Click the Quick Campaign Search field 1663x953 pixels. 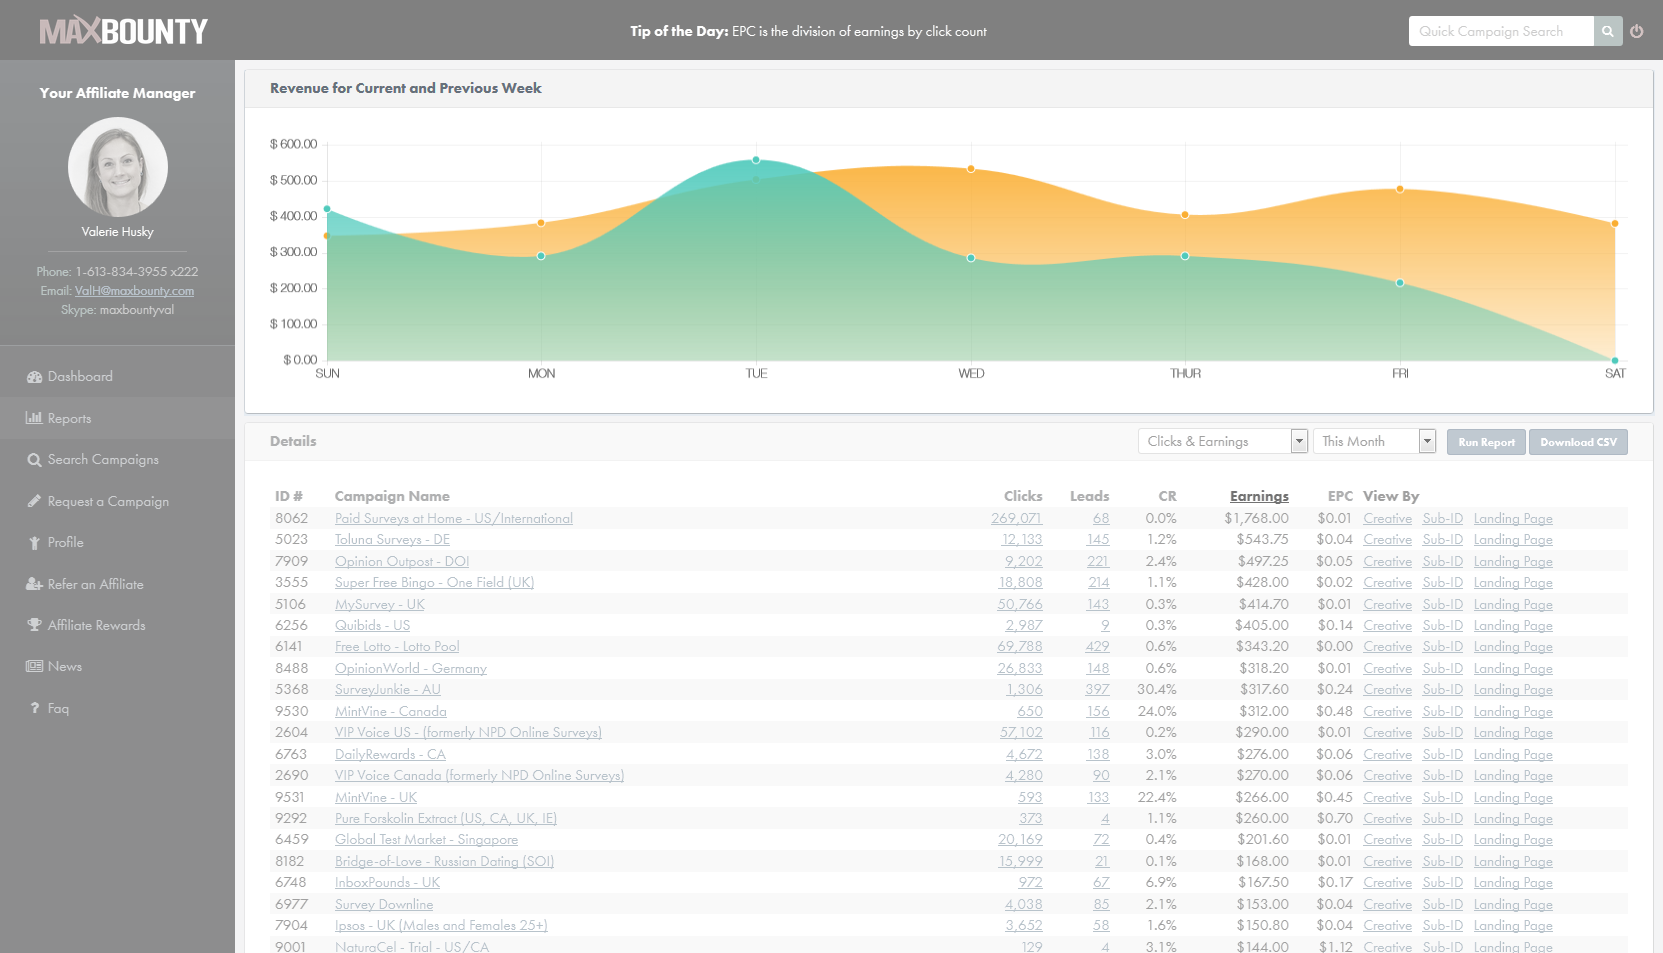[x=1500, y=31]
